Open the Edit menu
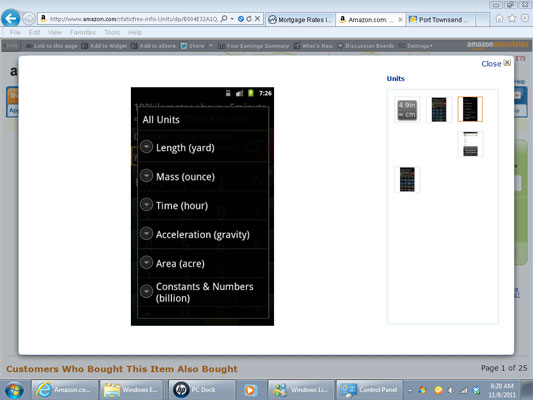Viewport: 533px width, 400px height. (34, 33)
